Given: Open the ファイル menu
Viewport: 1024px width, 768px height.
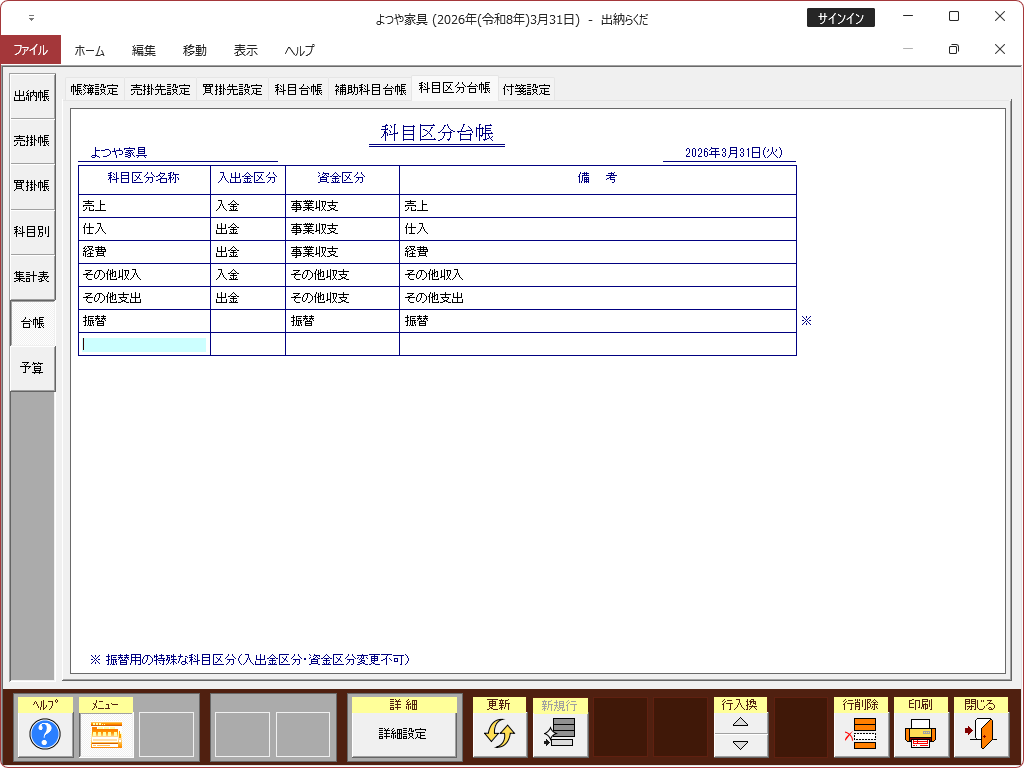Looking at the screenshot, I should pyautogui.click(x=30, y=50).
